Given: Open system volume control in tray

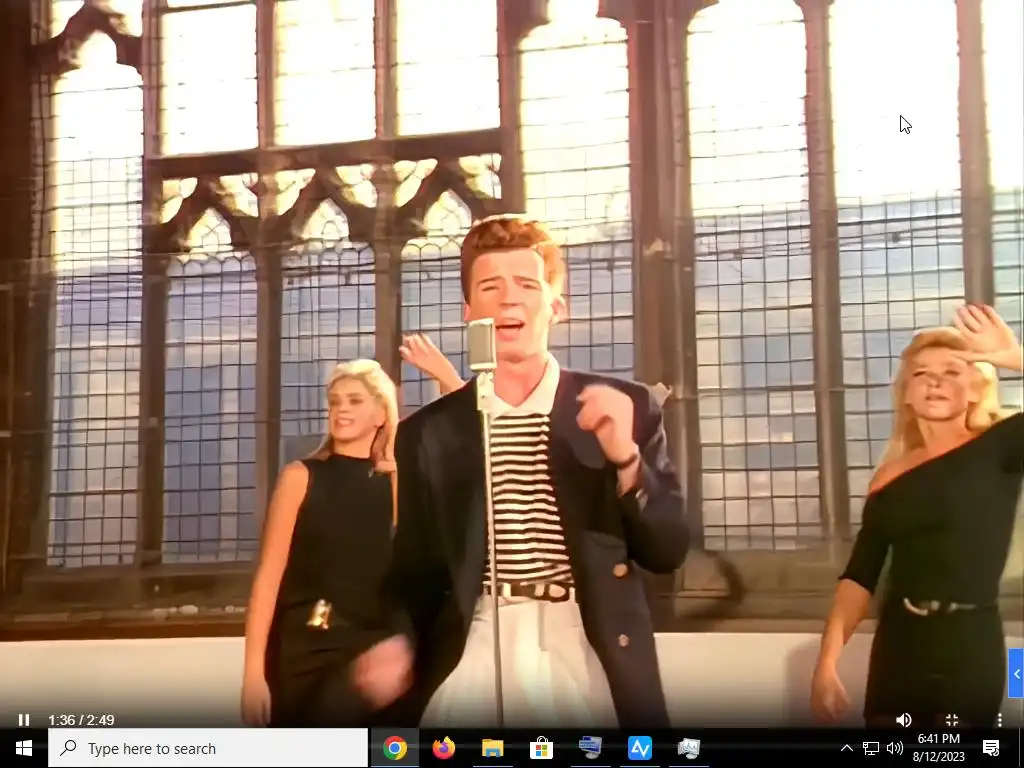Looking at the screenshot, I should click(895, 748).
